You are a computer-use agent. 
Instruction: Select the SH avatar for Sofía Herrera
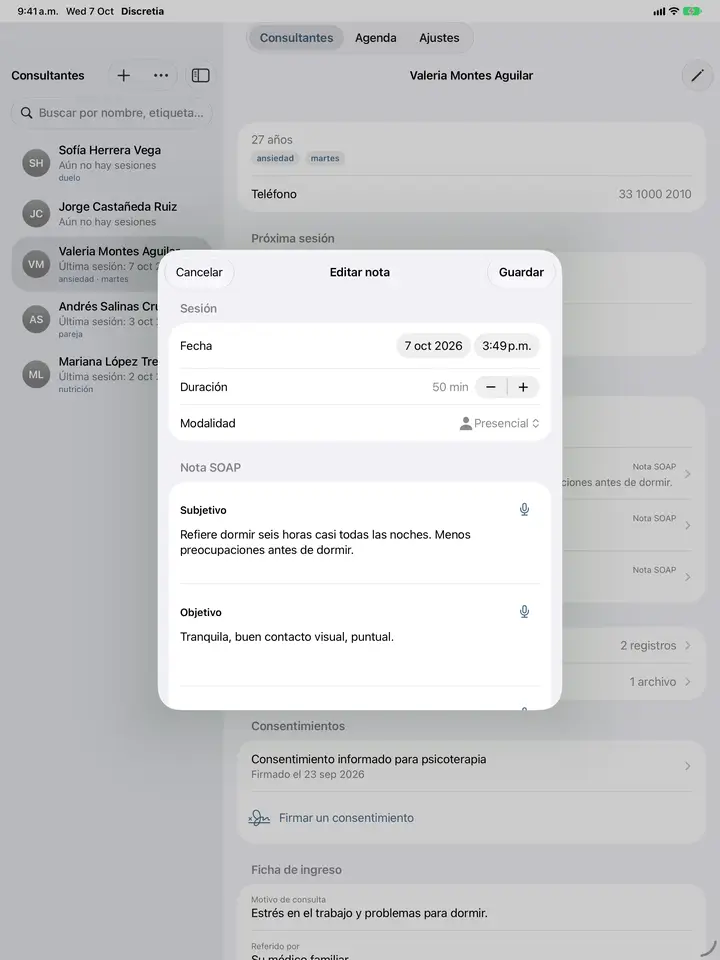(36, 163)
